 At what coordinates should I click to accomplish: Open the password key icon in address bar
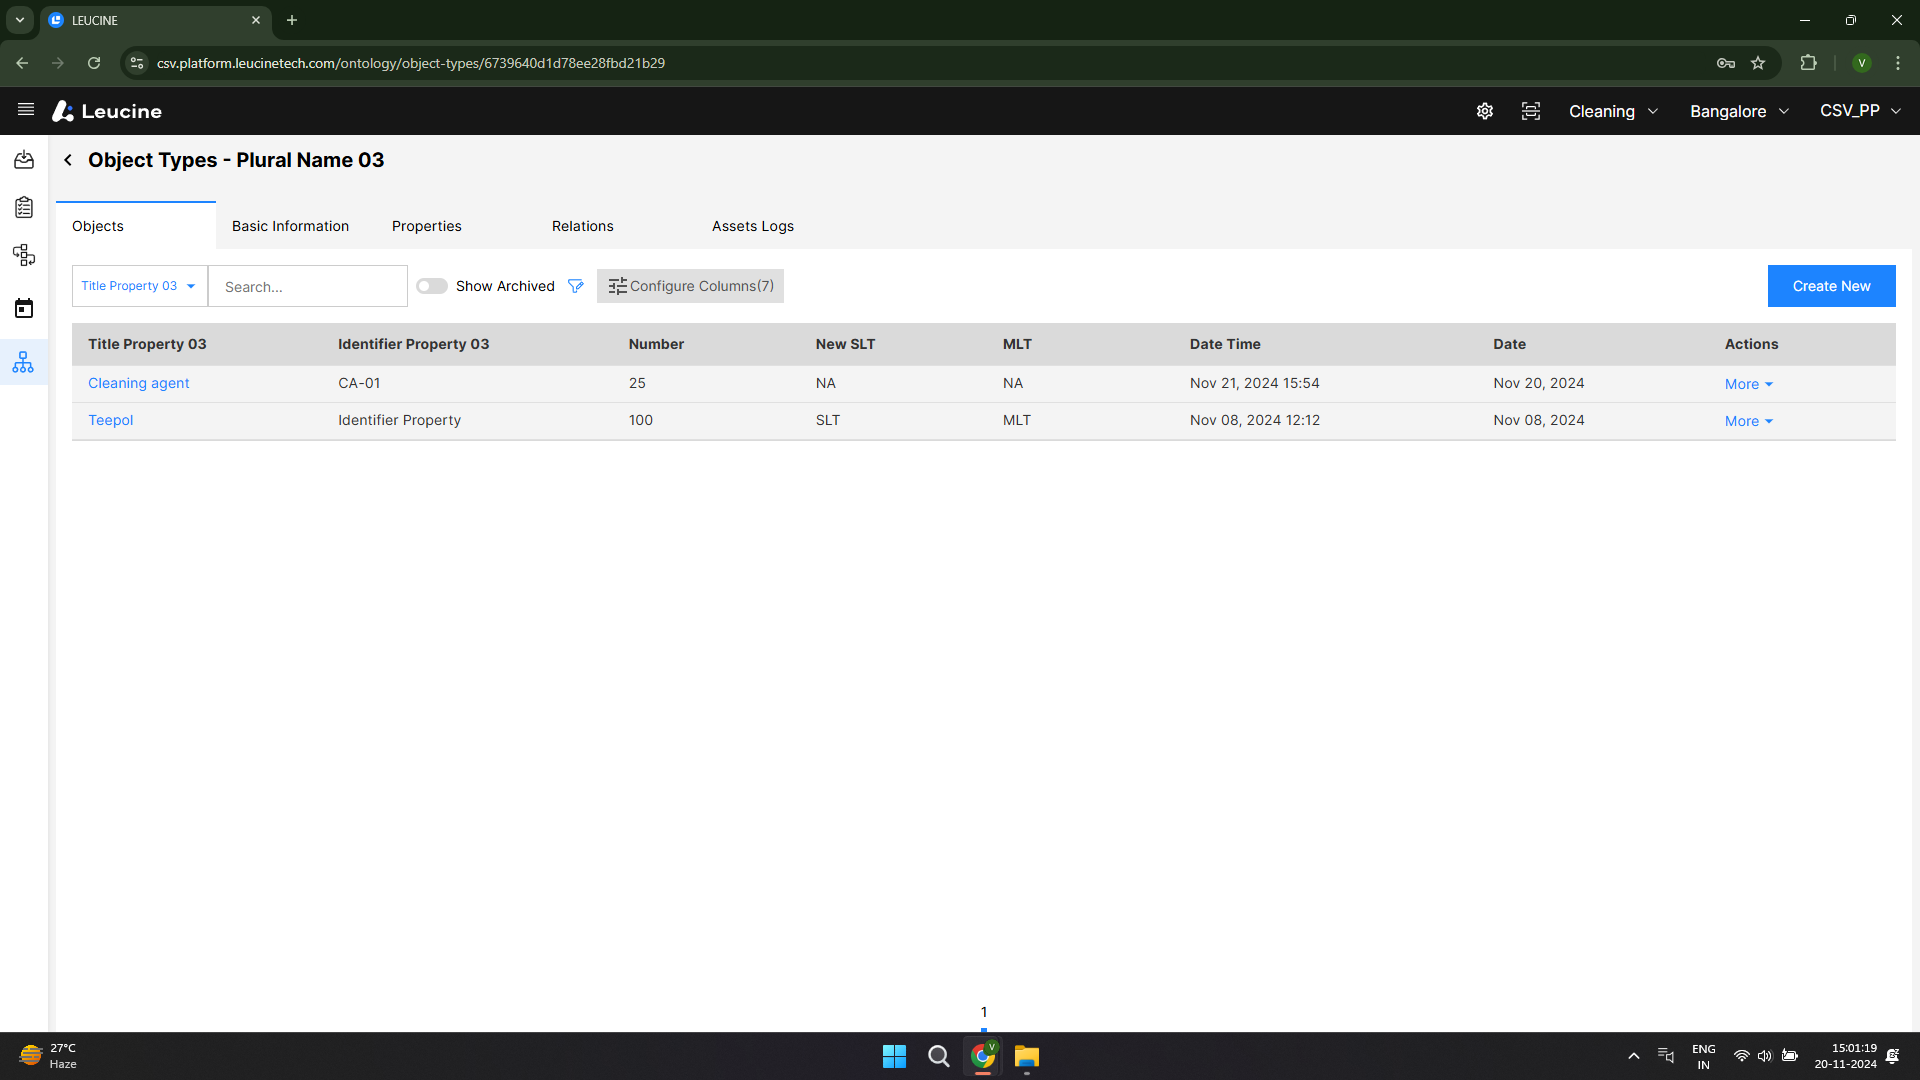pos(1726,63)
